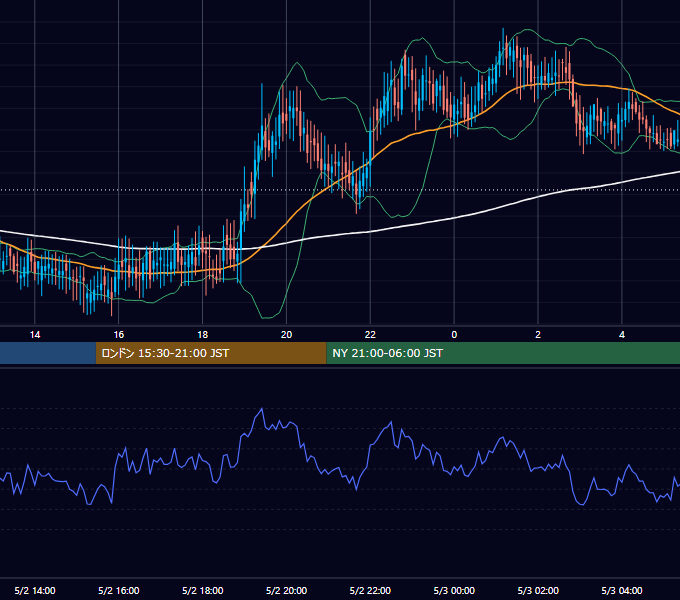Click the 5/3 02:00 date label

pos(538,590)
